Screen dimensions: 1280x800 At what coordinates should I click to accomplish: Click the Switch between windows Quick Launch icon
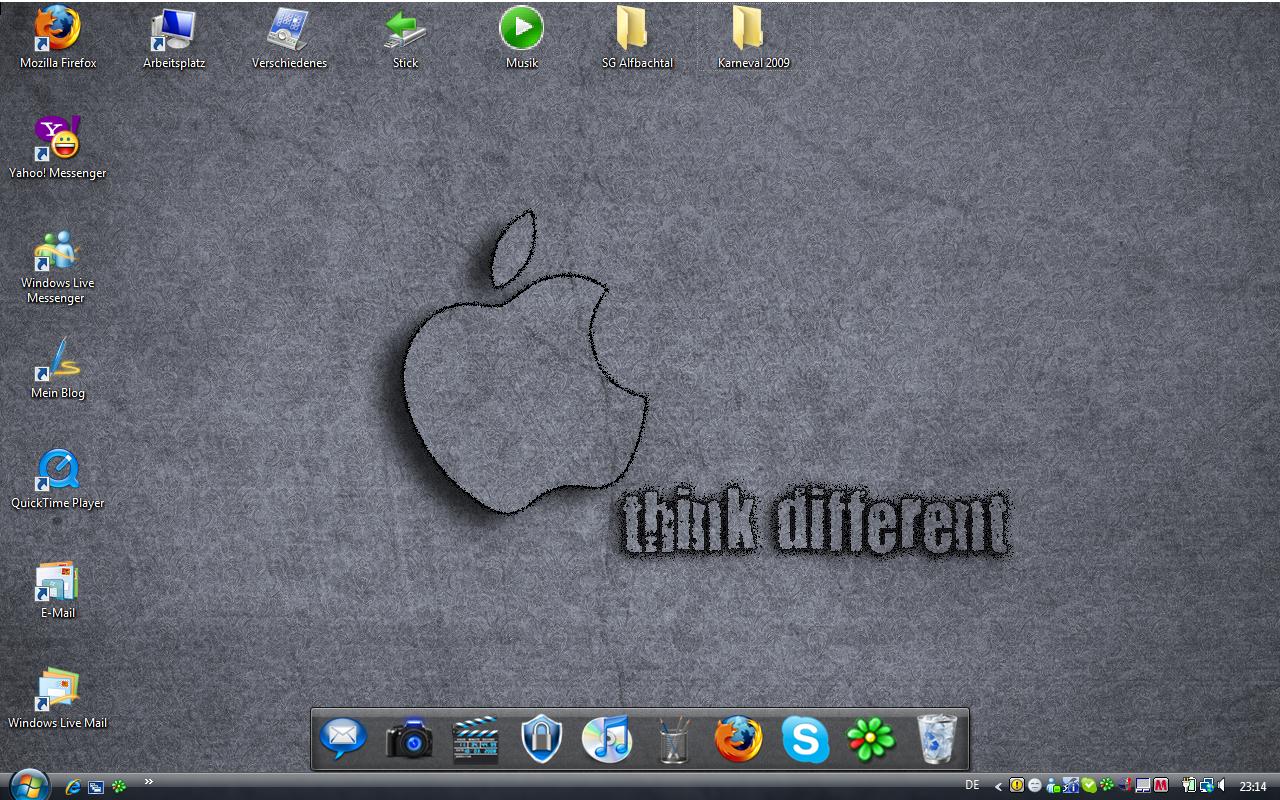click(x=96, y=787)
